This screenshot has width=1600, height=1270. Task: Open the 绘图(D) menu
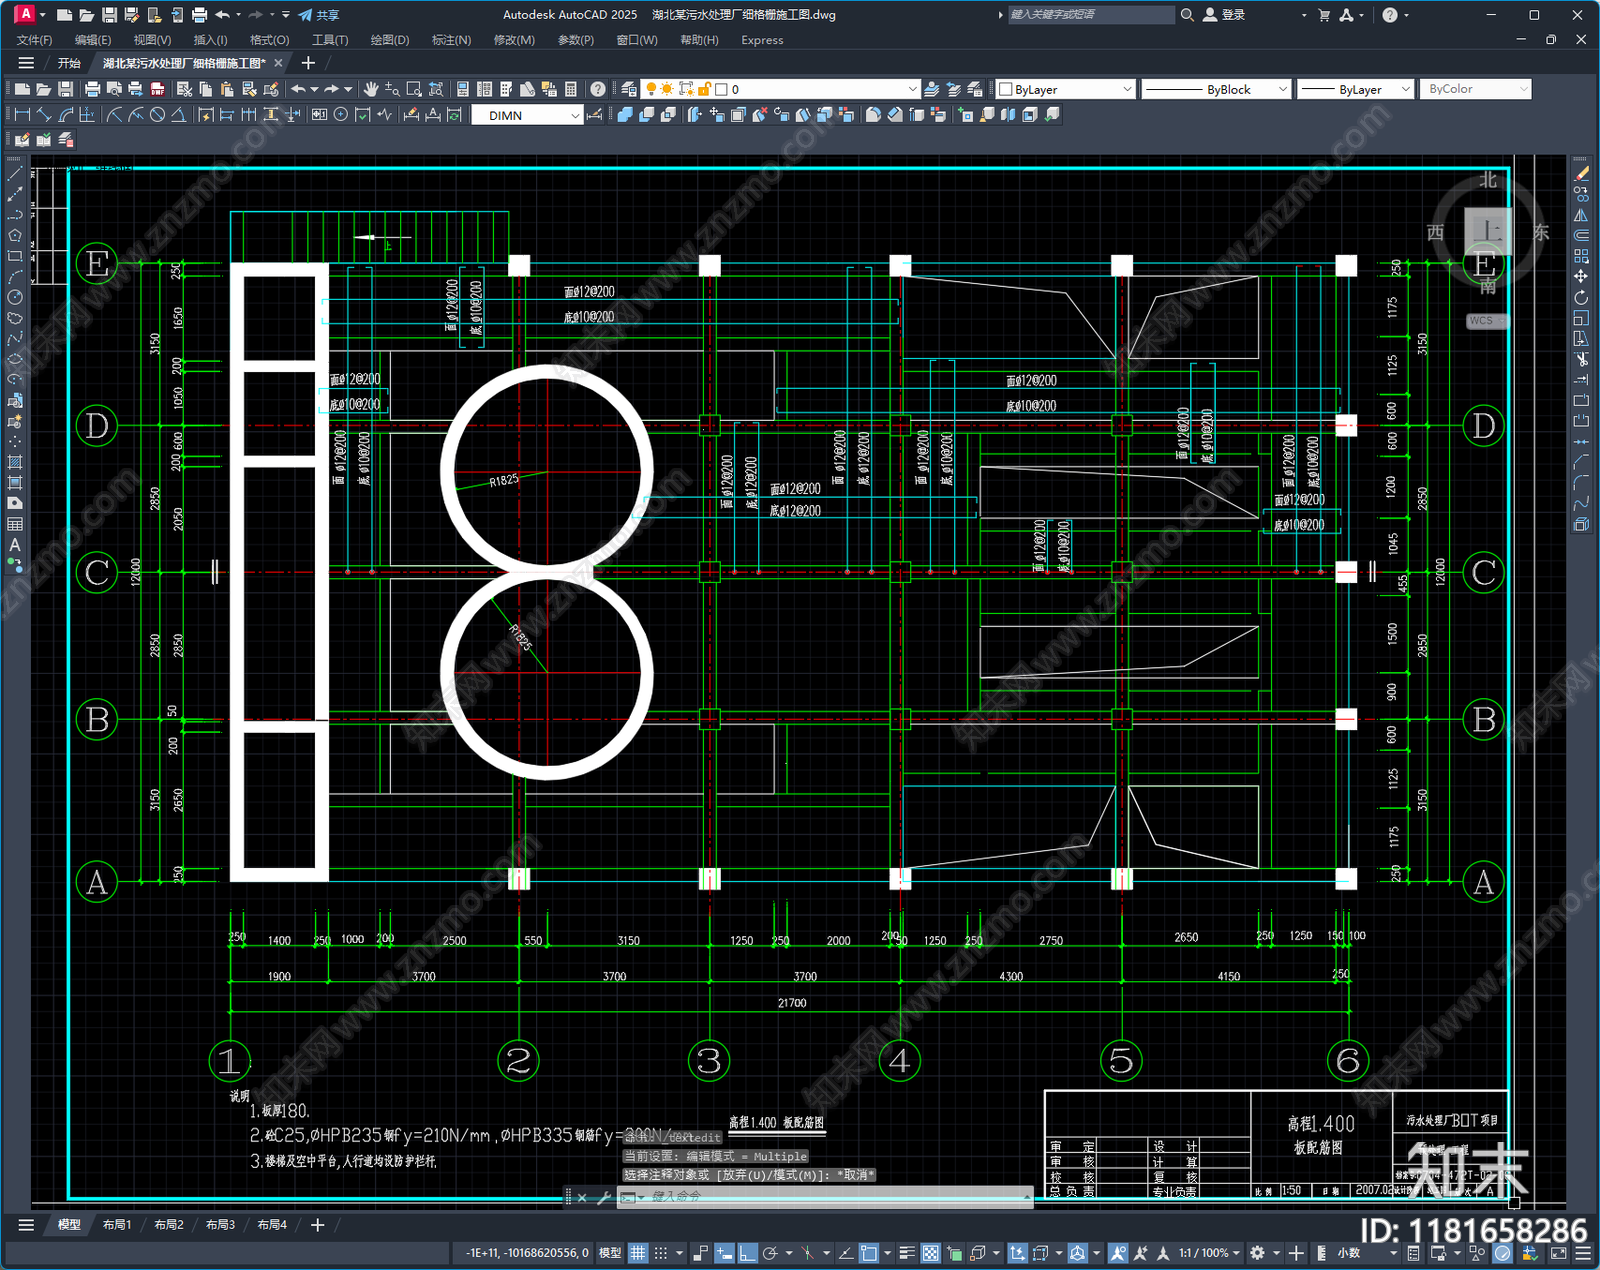coord(390,40)
